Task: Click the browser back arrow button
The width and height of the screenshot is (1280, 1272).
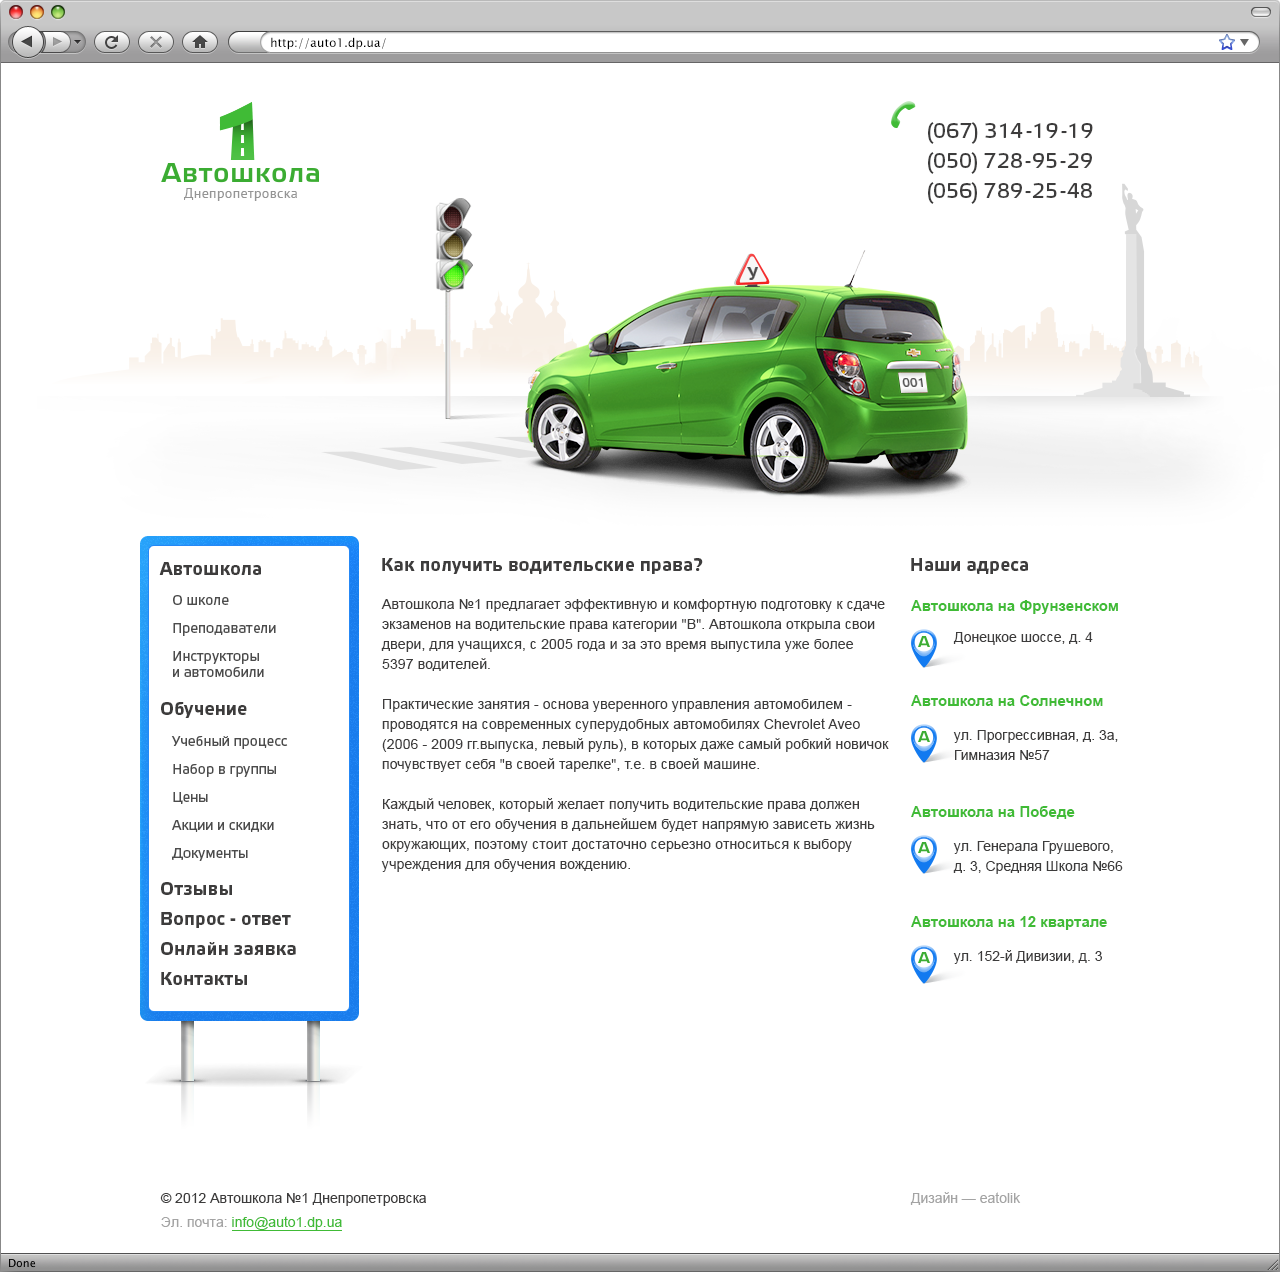Action: coord(27,42)
